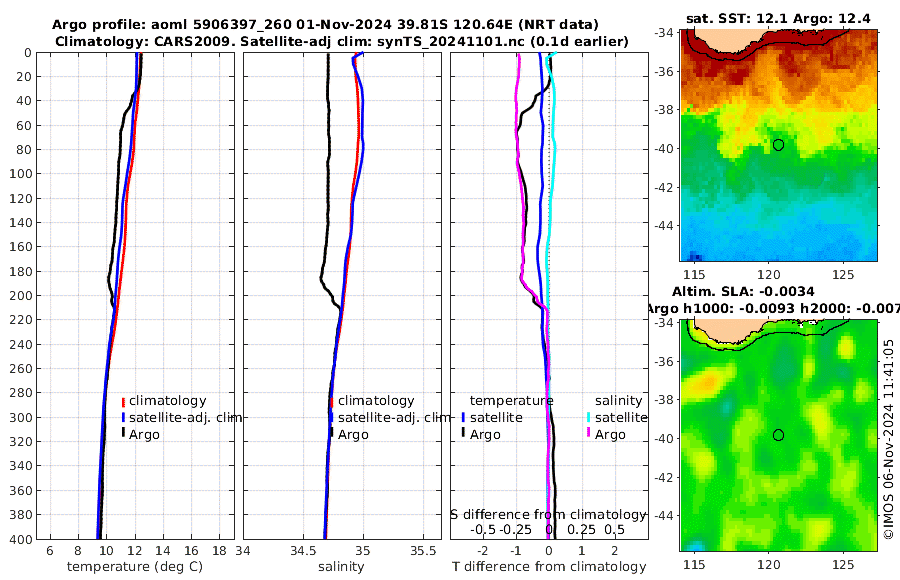The height and width of the screenshot is (580, 900).
Task: Click the blue satellite-adj. clim marker in the salinity legend
Action: pos(331,417)
